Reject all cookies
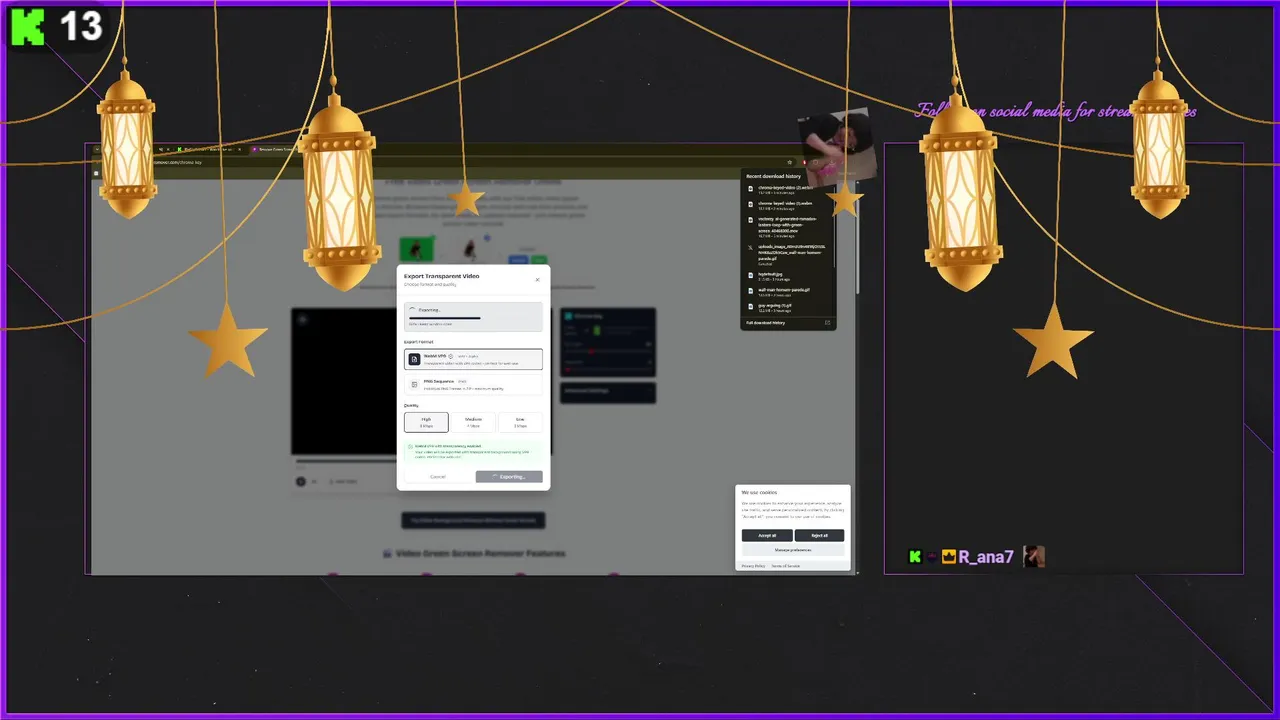 [x=819, y=535]
